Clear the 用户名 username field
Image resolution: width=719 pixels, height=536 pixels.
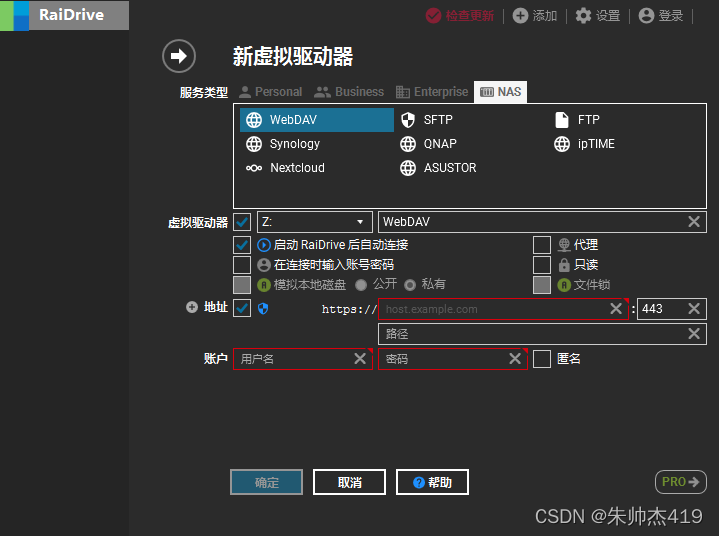[360, 359]
